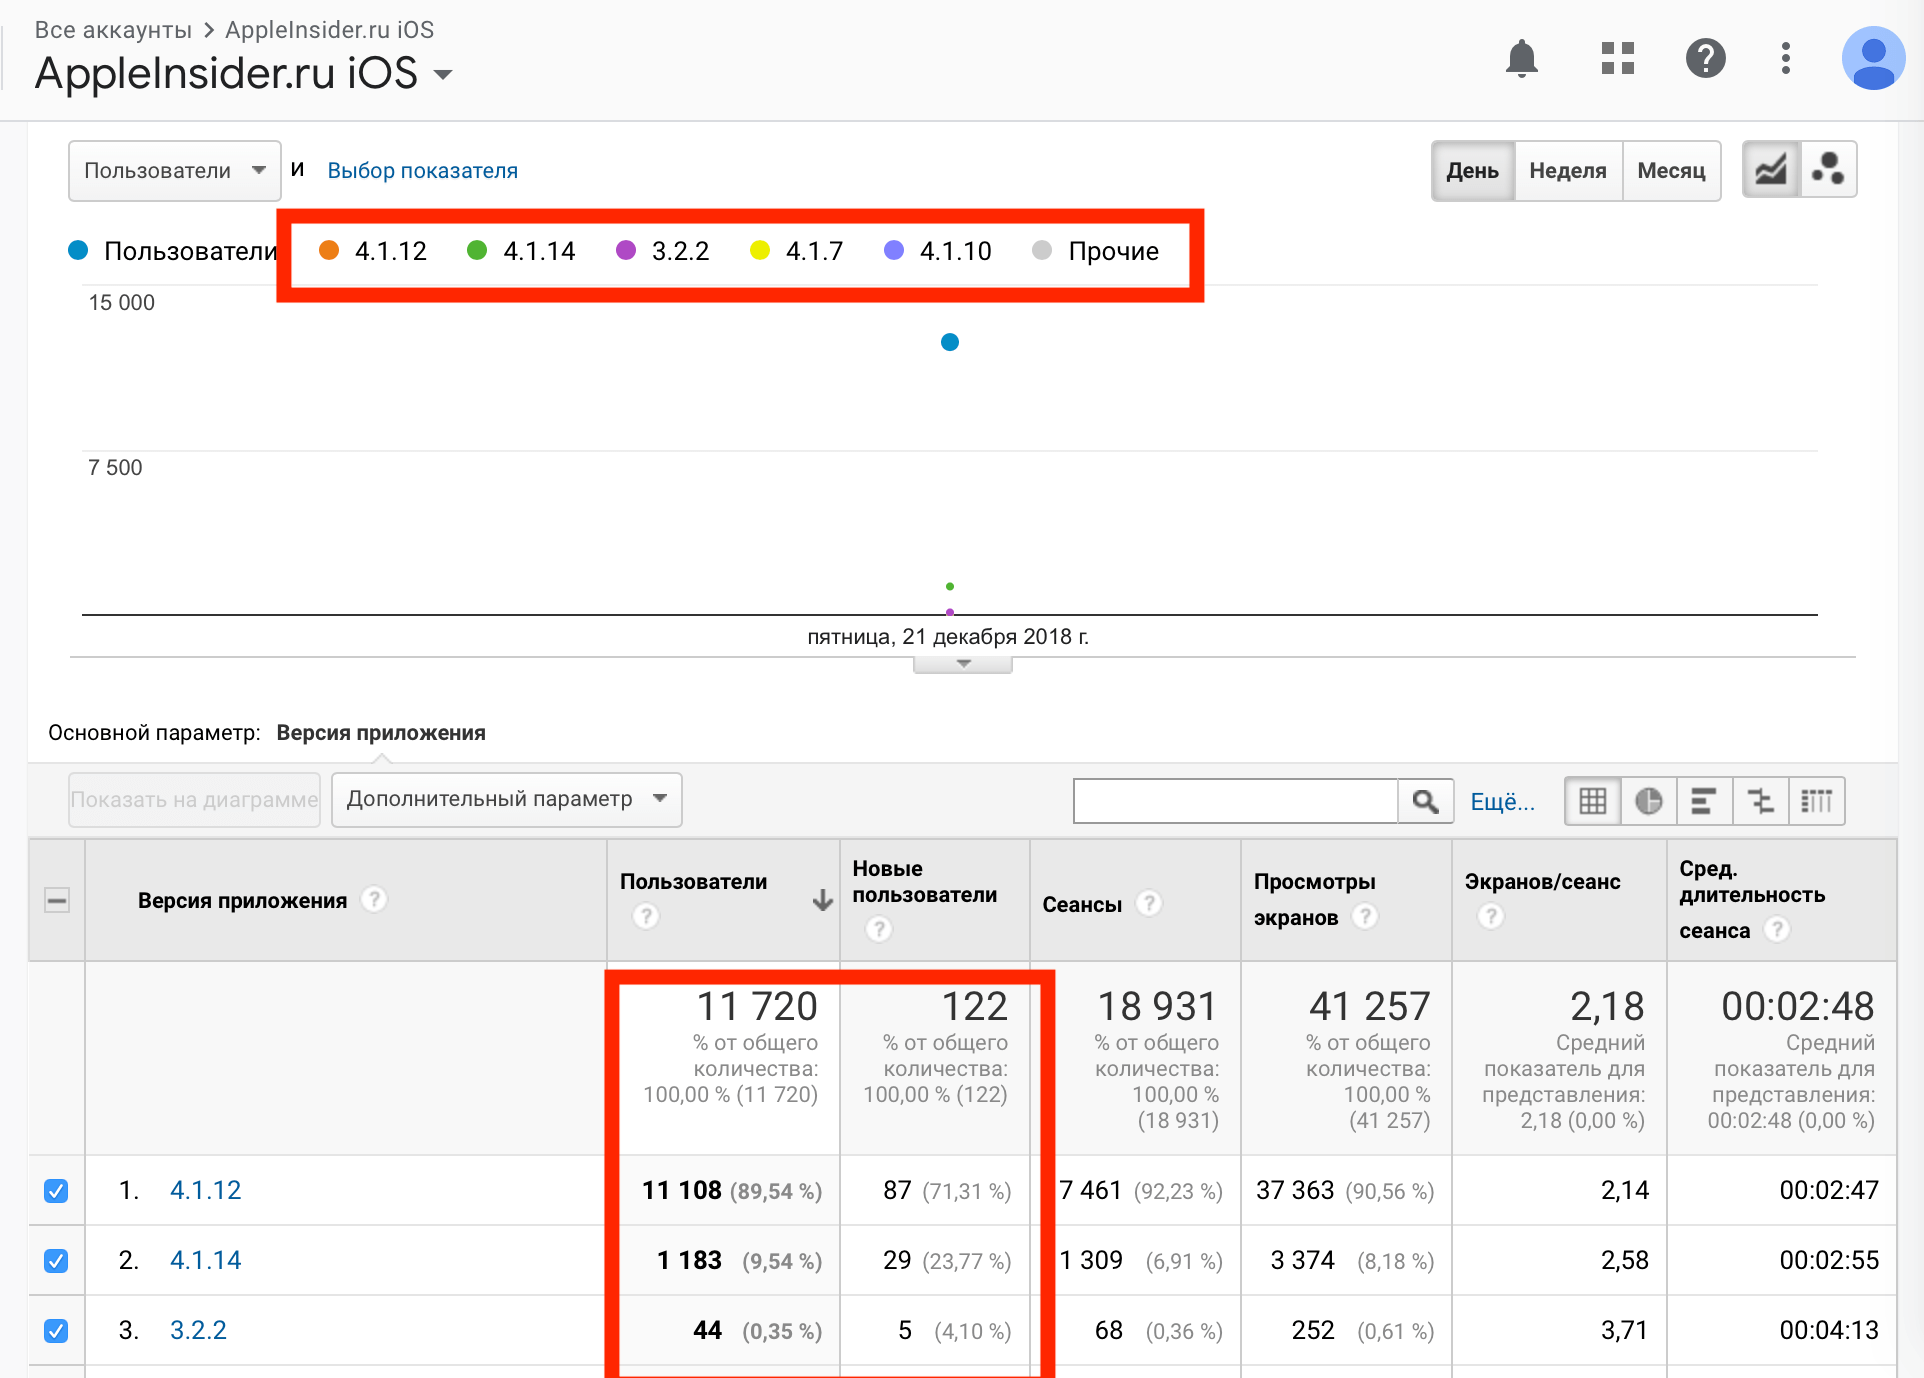This screenshot has height=1378, width=1924.
Task: Click help icon under Экранов/сеанс header
Action: [x=1490, y=916]
